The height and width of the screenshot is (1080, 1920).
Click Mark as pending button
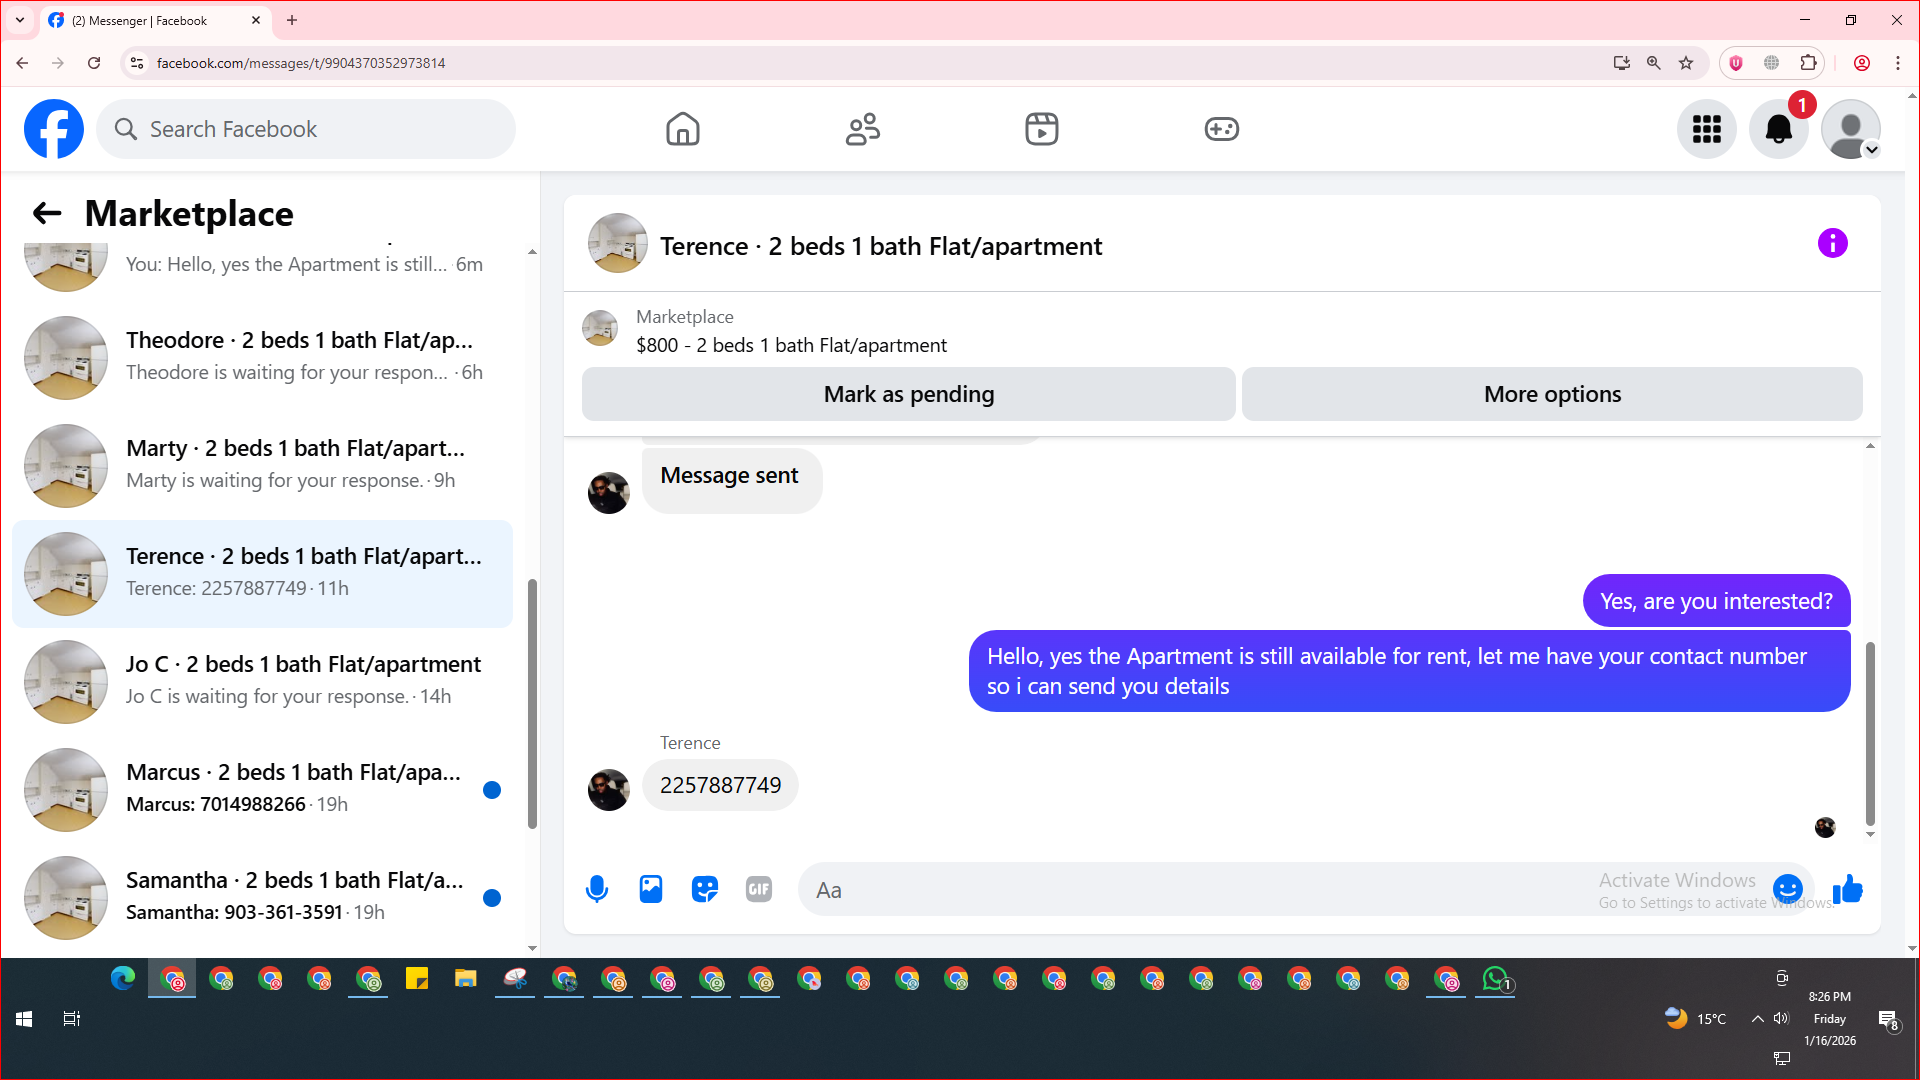[908, 394]
